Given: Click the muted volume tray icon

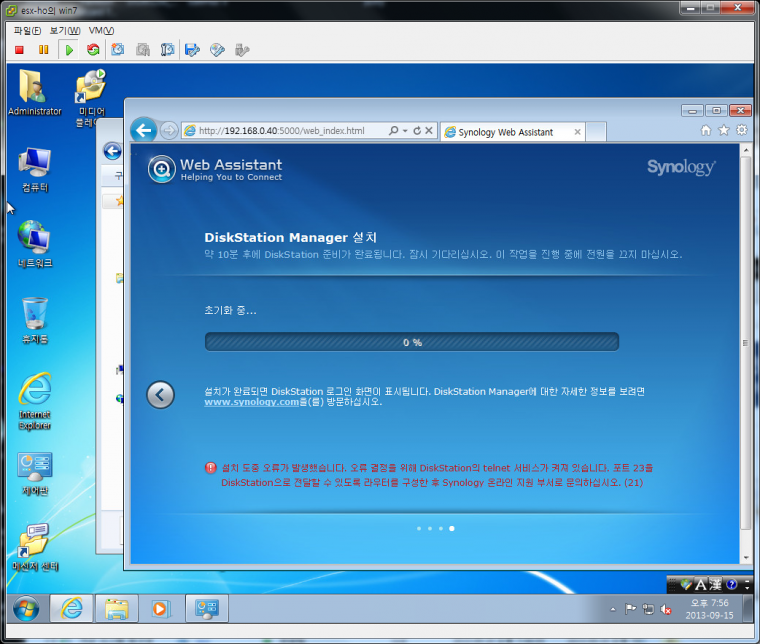Looking at the screenshot, I should point(666,610).
